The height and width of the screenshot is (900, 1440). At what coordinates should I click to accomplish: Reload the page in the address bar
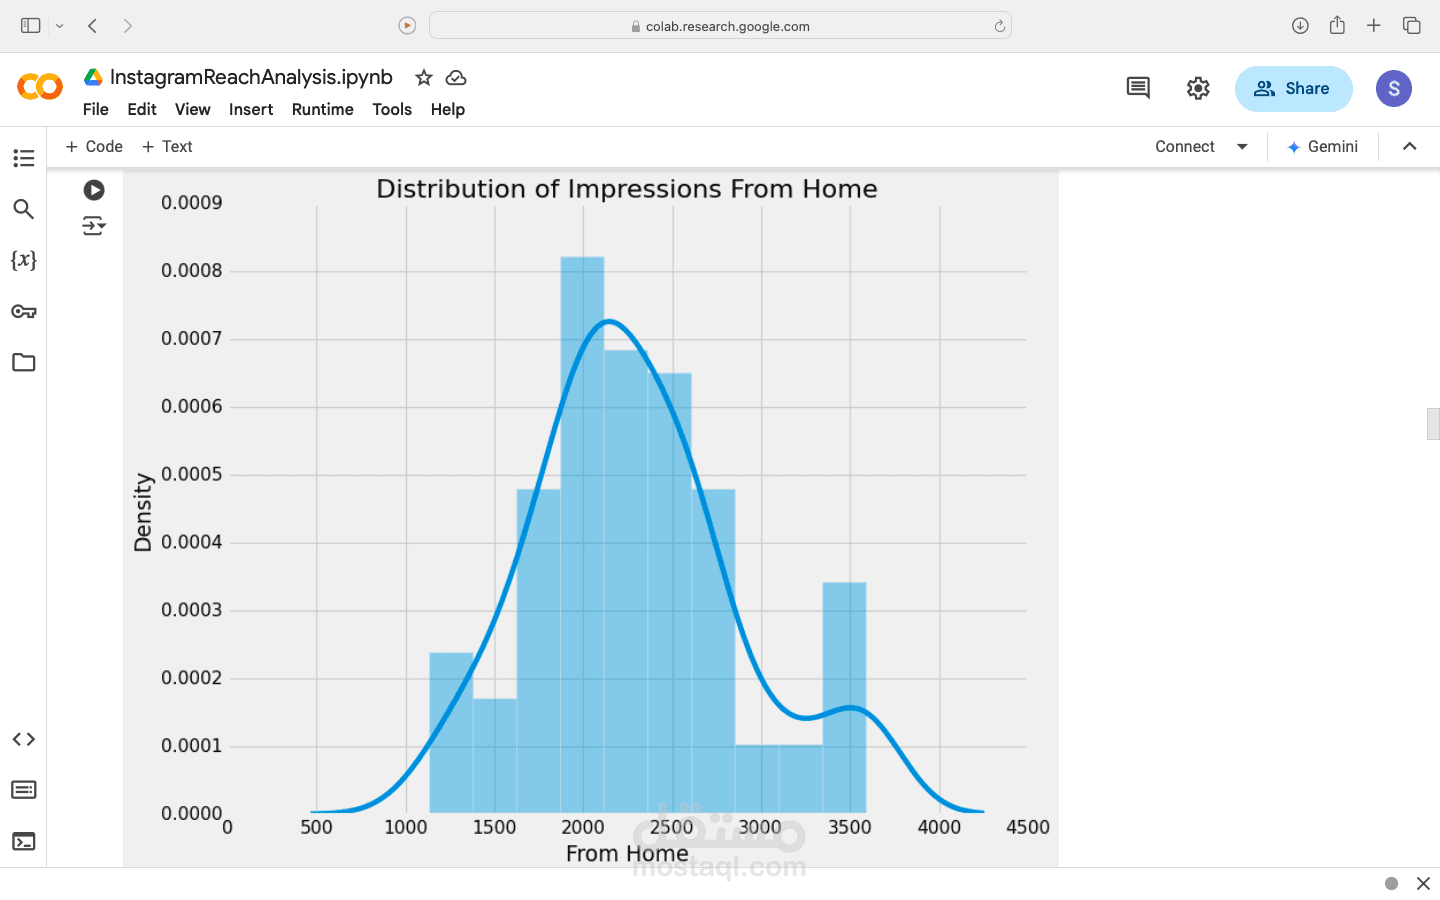click(1000, 26)
